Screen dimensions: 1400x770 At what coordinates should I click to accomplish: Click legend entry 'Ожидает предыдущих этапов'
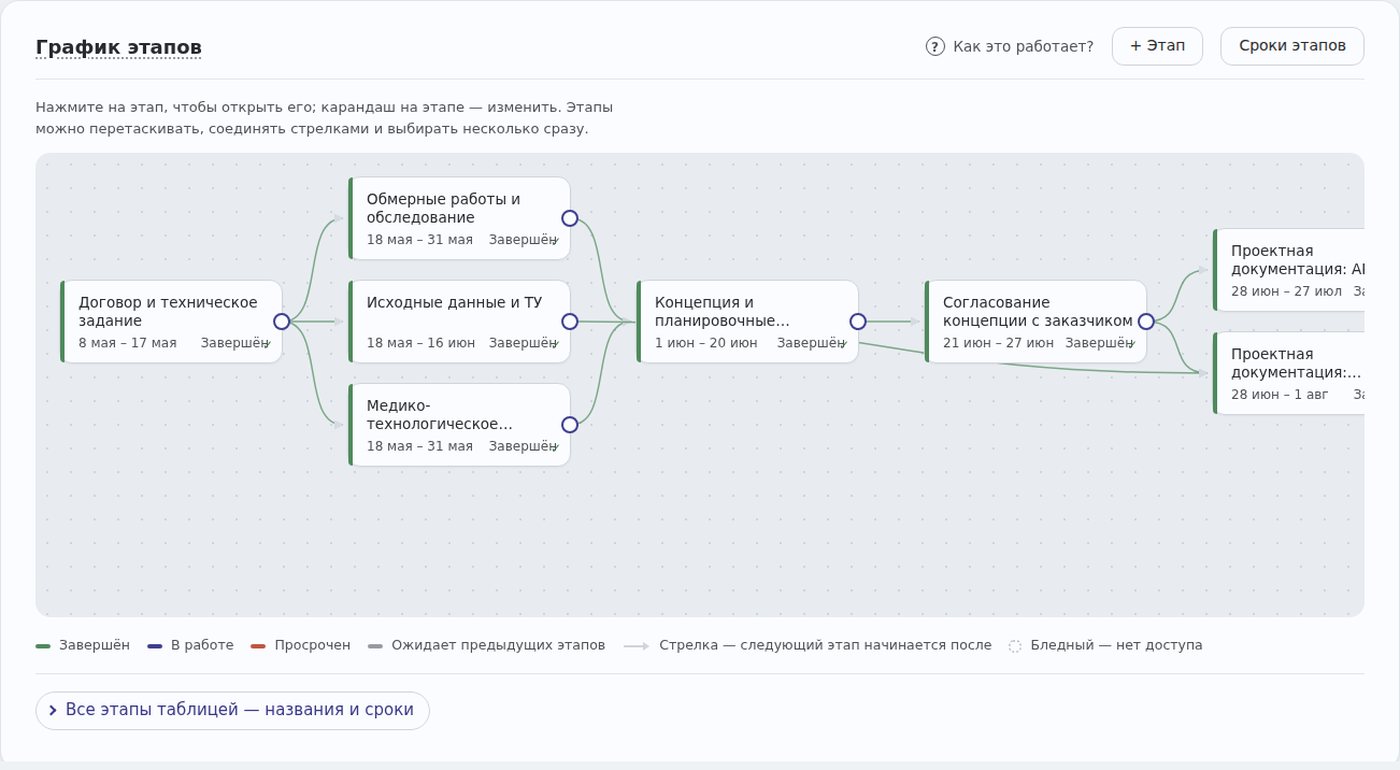487,645
